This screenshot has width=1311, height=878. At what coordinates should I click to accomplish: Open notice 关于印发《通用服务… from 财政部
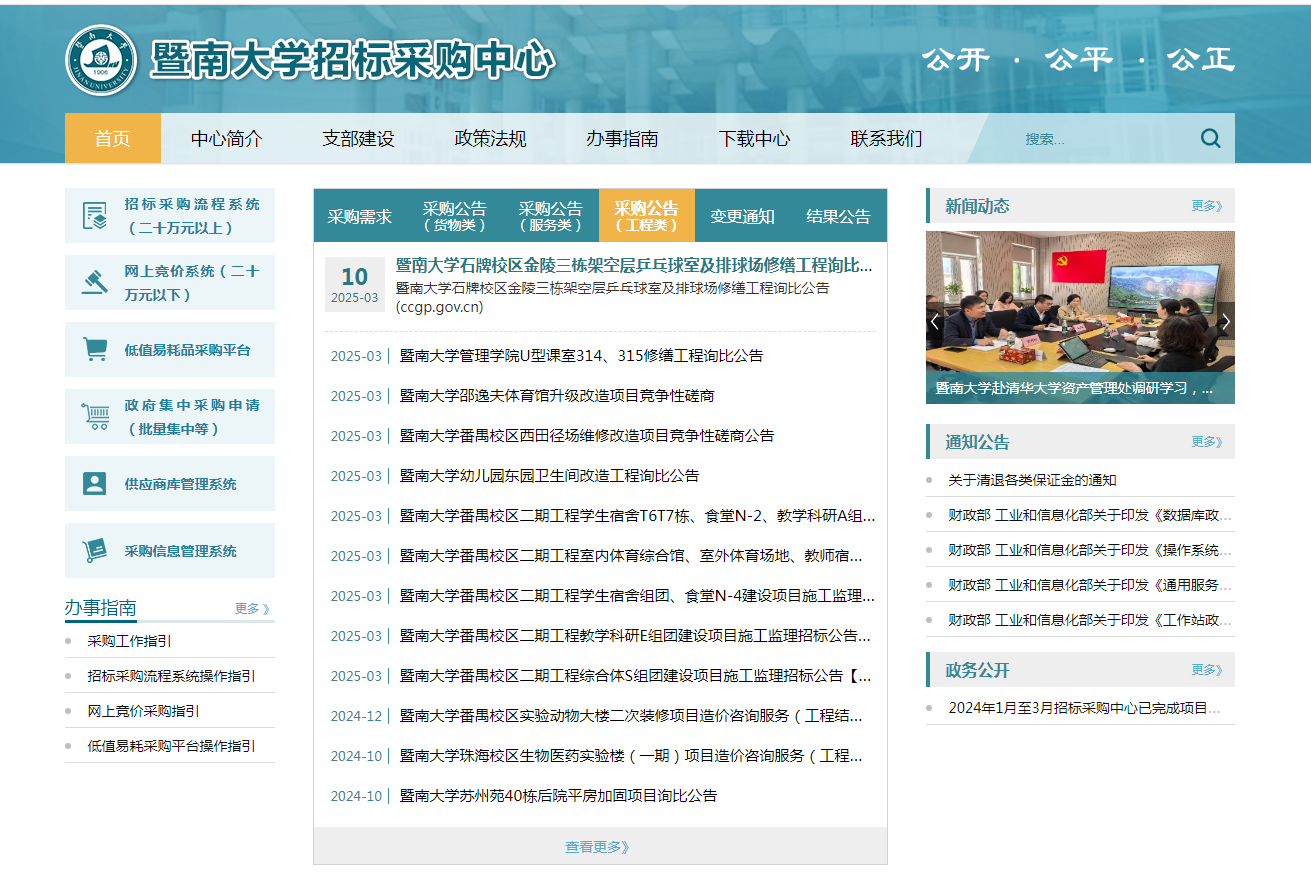(x=1090, y=585)
